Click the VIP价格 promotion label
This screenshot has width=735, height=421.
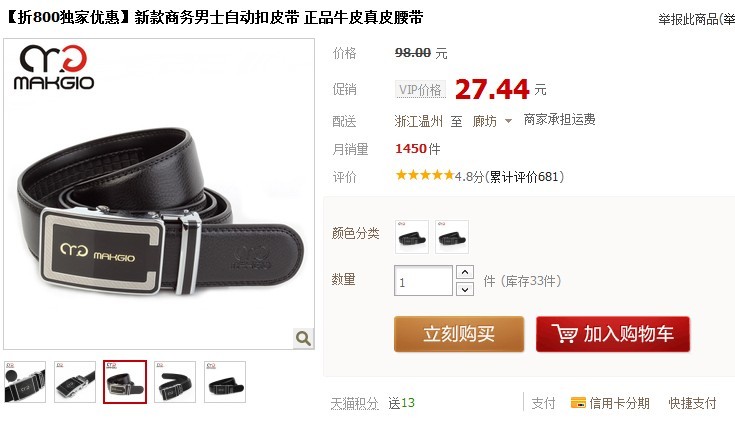pyautogui.click(x=420, y=90)
